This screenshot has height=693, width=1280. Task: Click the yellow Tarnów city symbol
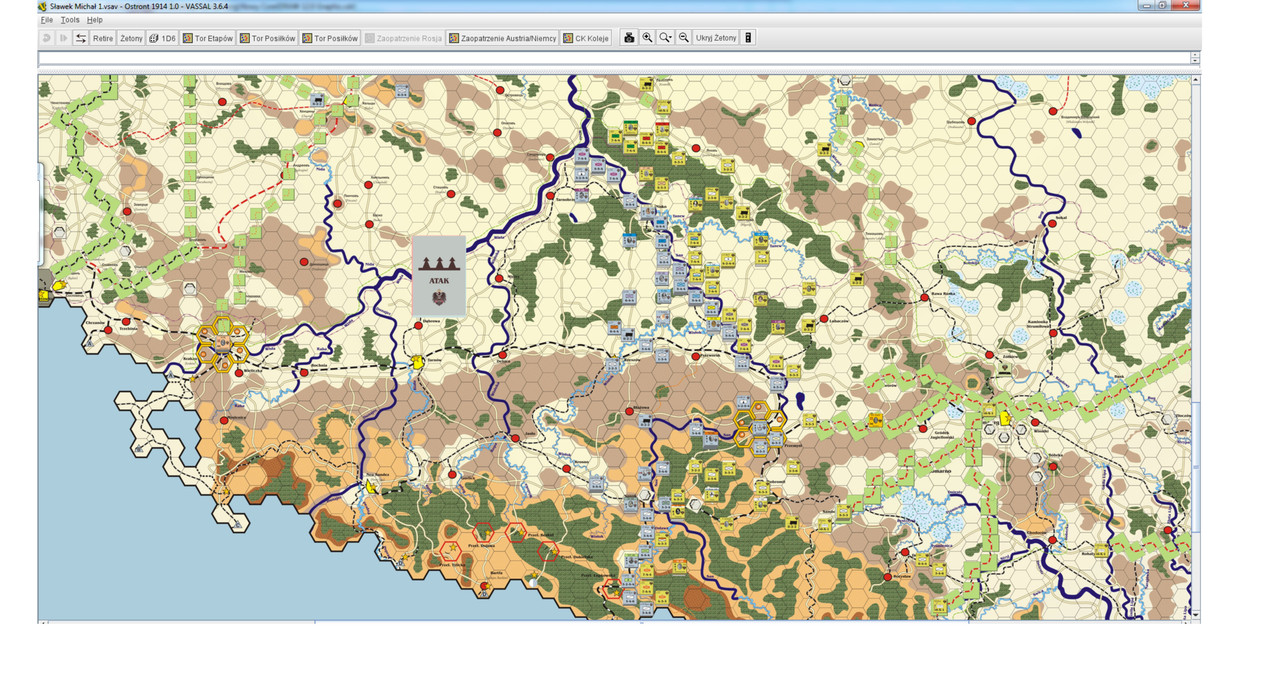(x=418, y=363)
